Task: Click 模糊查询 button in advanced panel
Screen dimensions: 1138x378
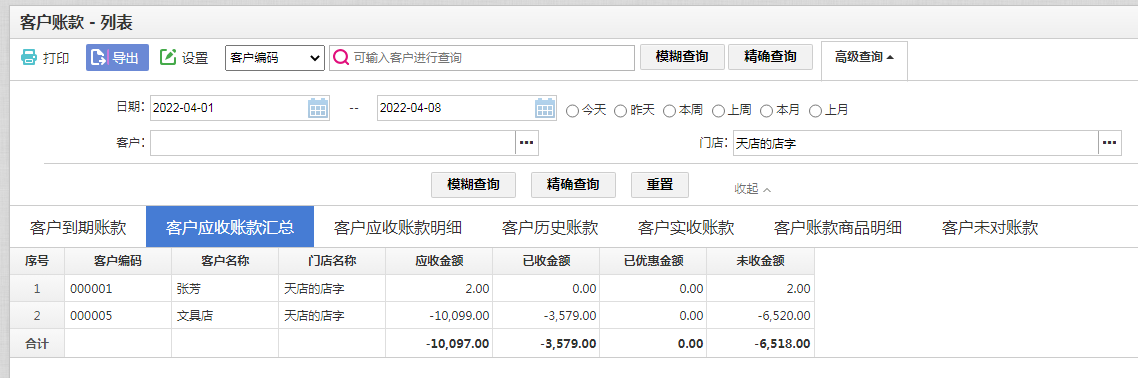Action: click(473, 184)
